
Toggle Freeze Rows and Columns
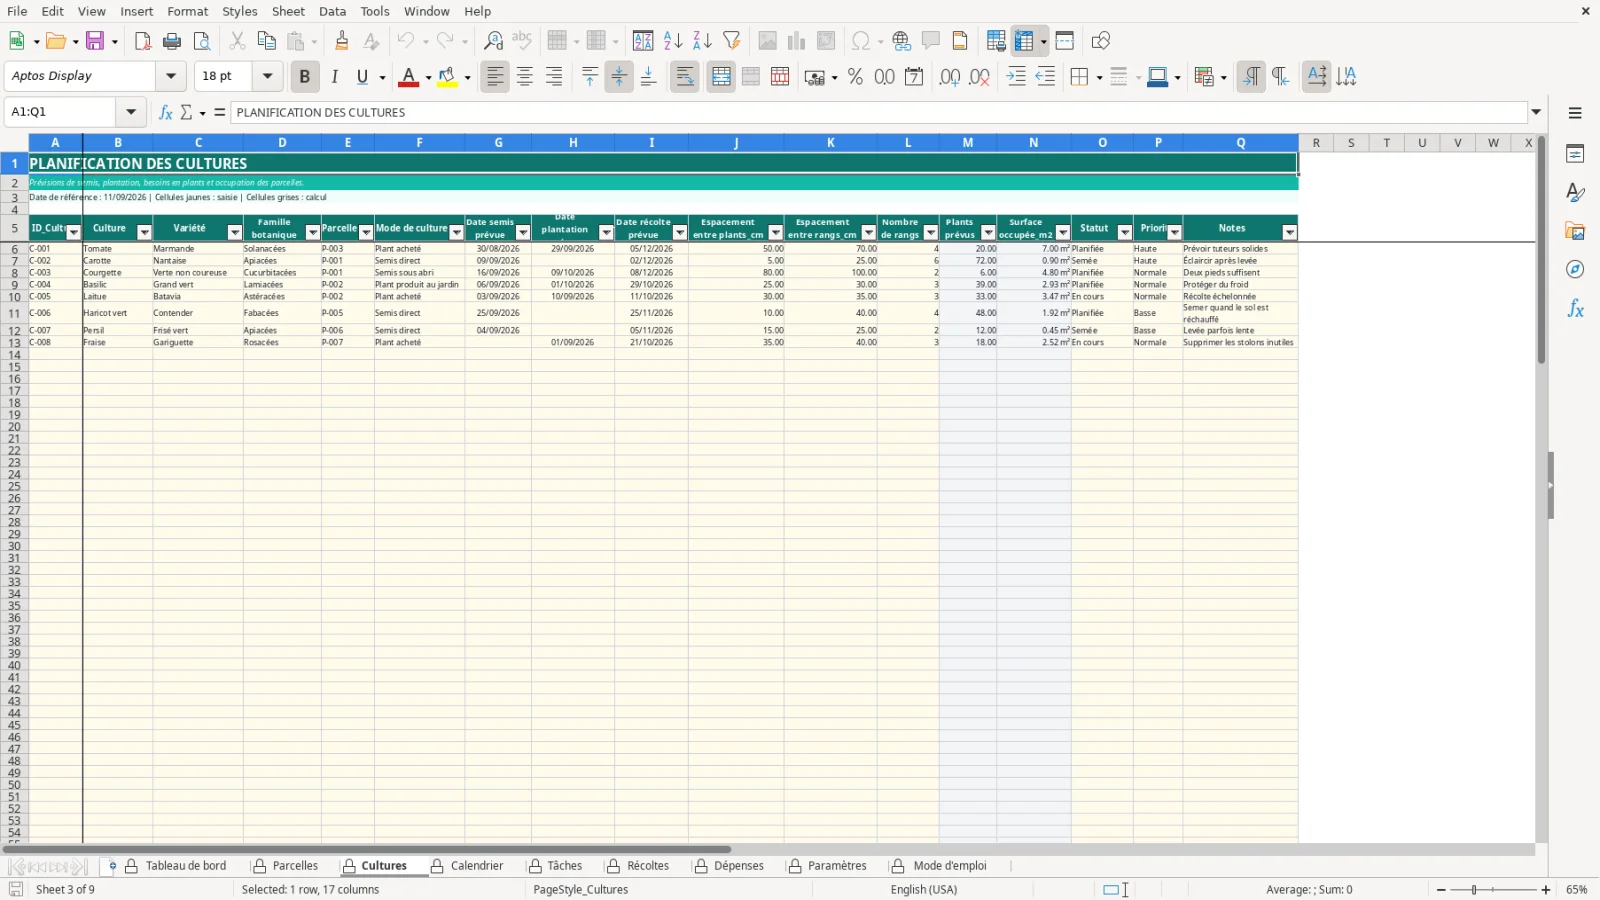tap(1024, 41)
